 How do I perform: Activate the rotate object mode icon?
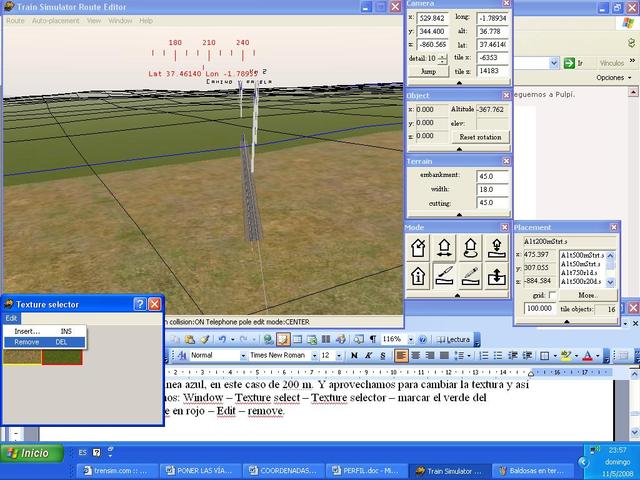point(471,247)
